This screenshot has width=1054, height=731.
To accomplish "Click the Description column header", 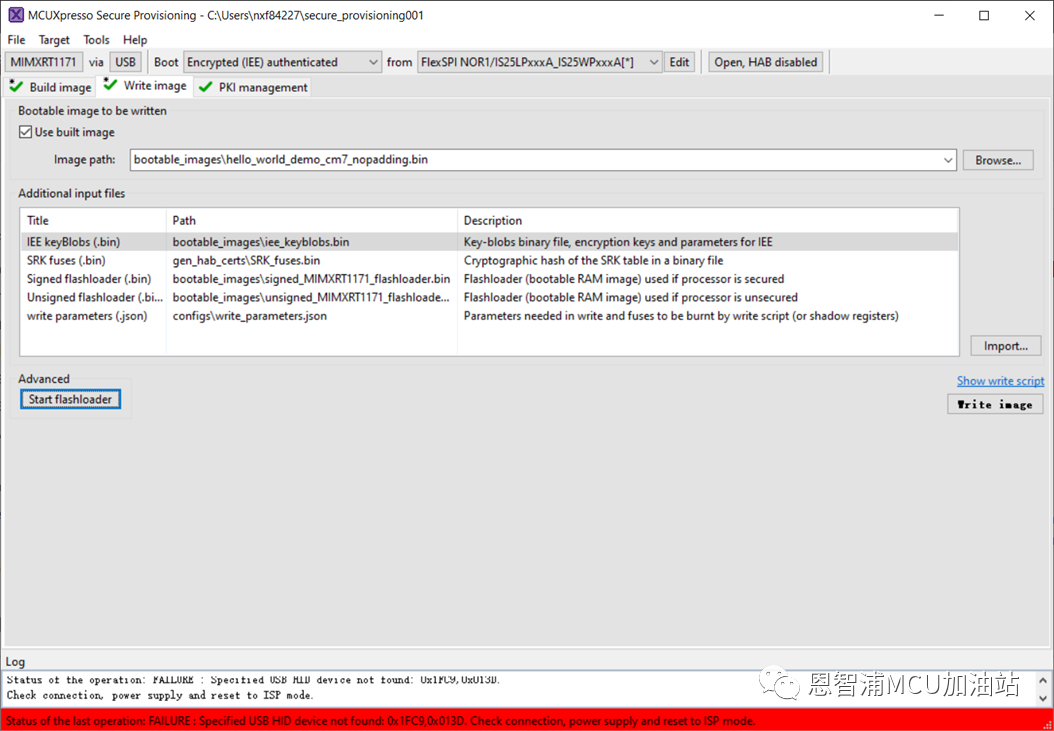I will 708,221.
